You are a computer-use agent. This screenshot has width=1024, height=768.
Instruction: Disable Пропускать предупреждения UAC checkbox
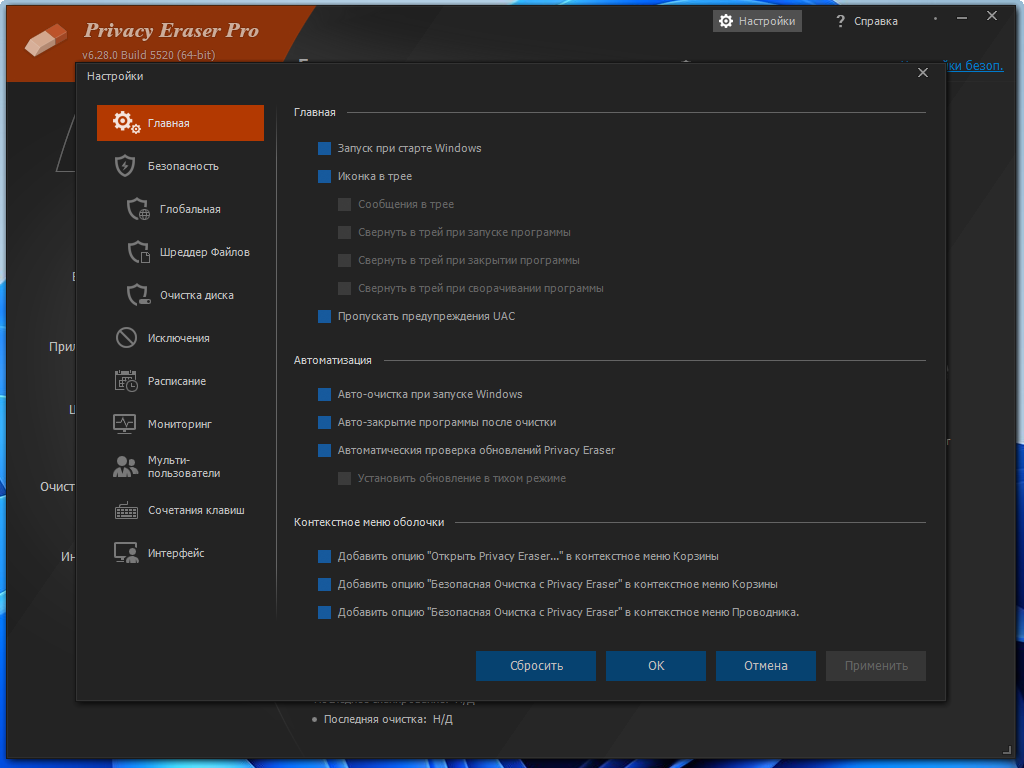[324, 316]
